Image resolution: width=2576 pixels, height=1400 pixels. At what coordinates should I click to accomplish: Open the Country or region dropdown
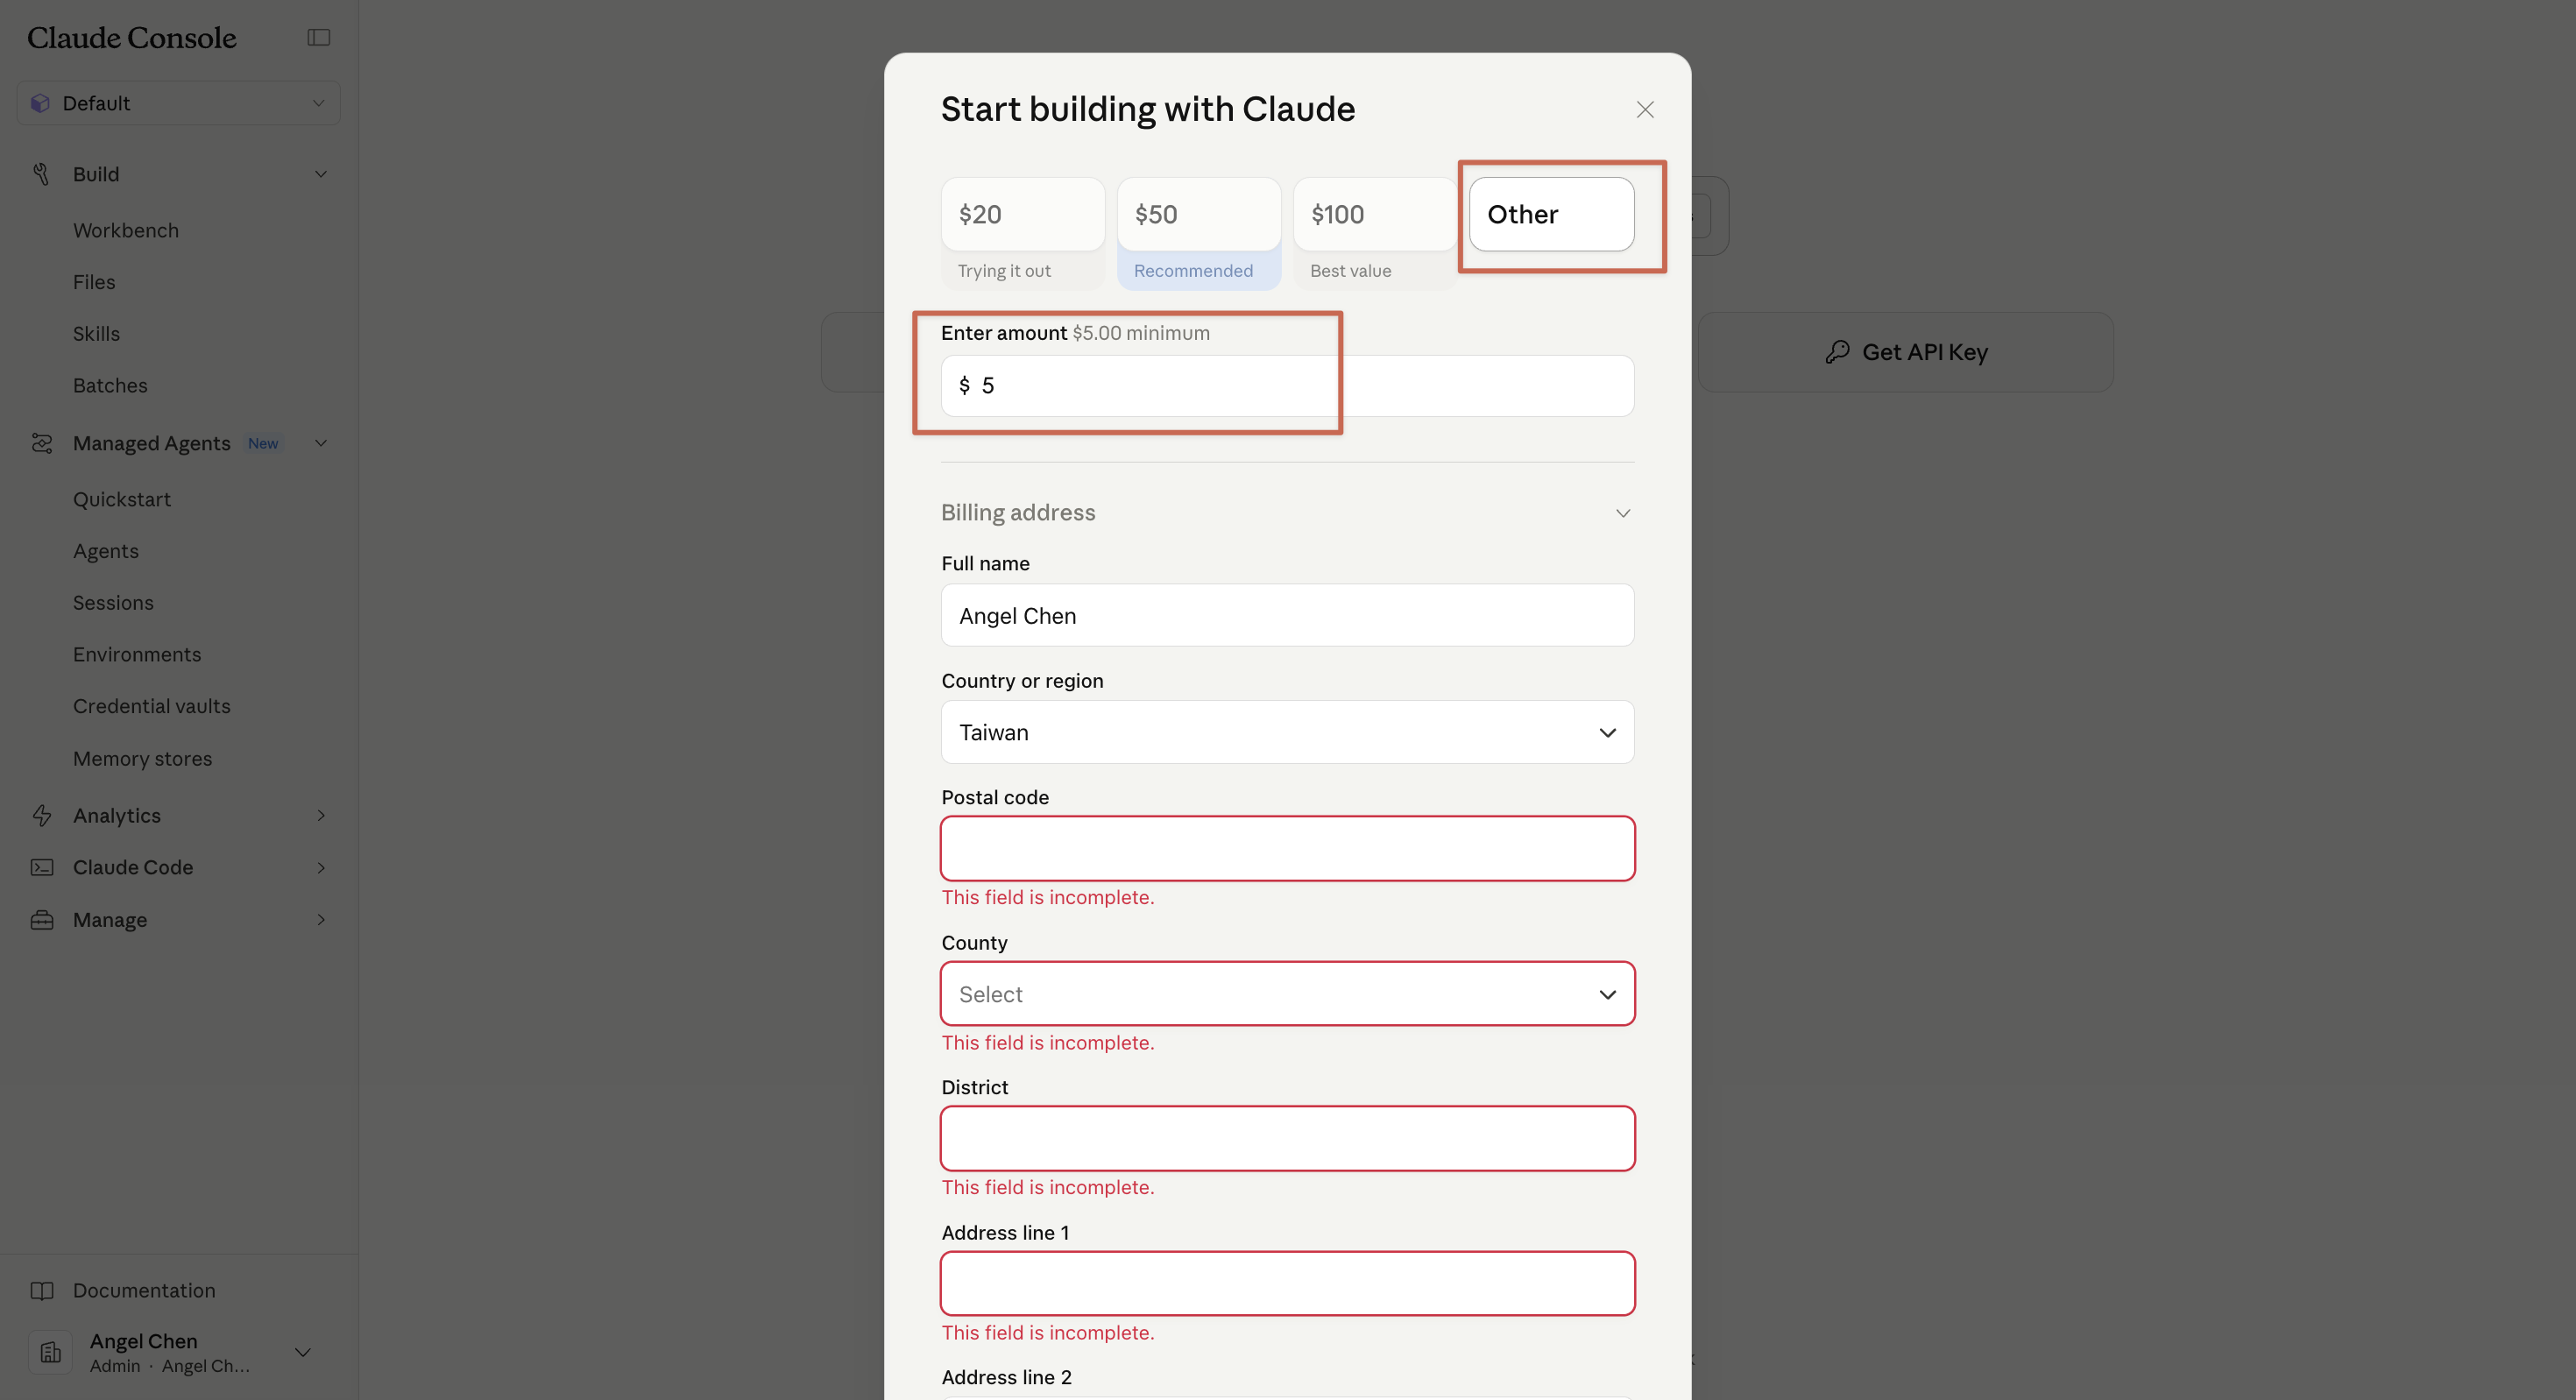click(1287, 732)
